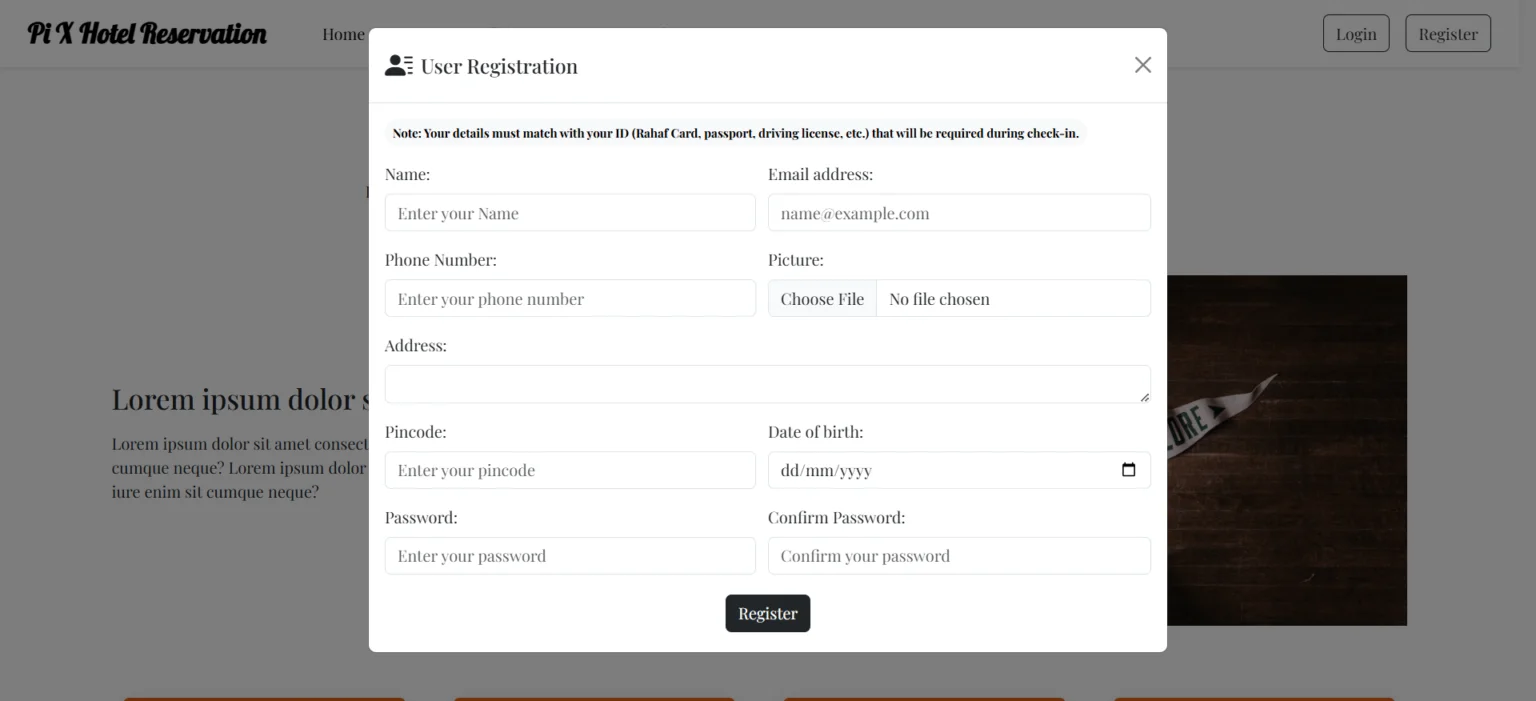Click the Name input field
Screen dimensions: 1536x701
[570, 213]
